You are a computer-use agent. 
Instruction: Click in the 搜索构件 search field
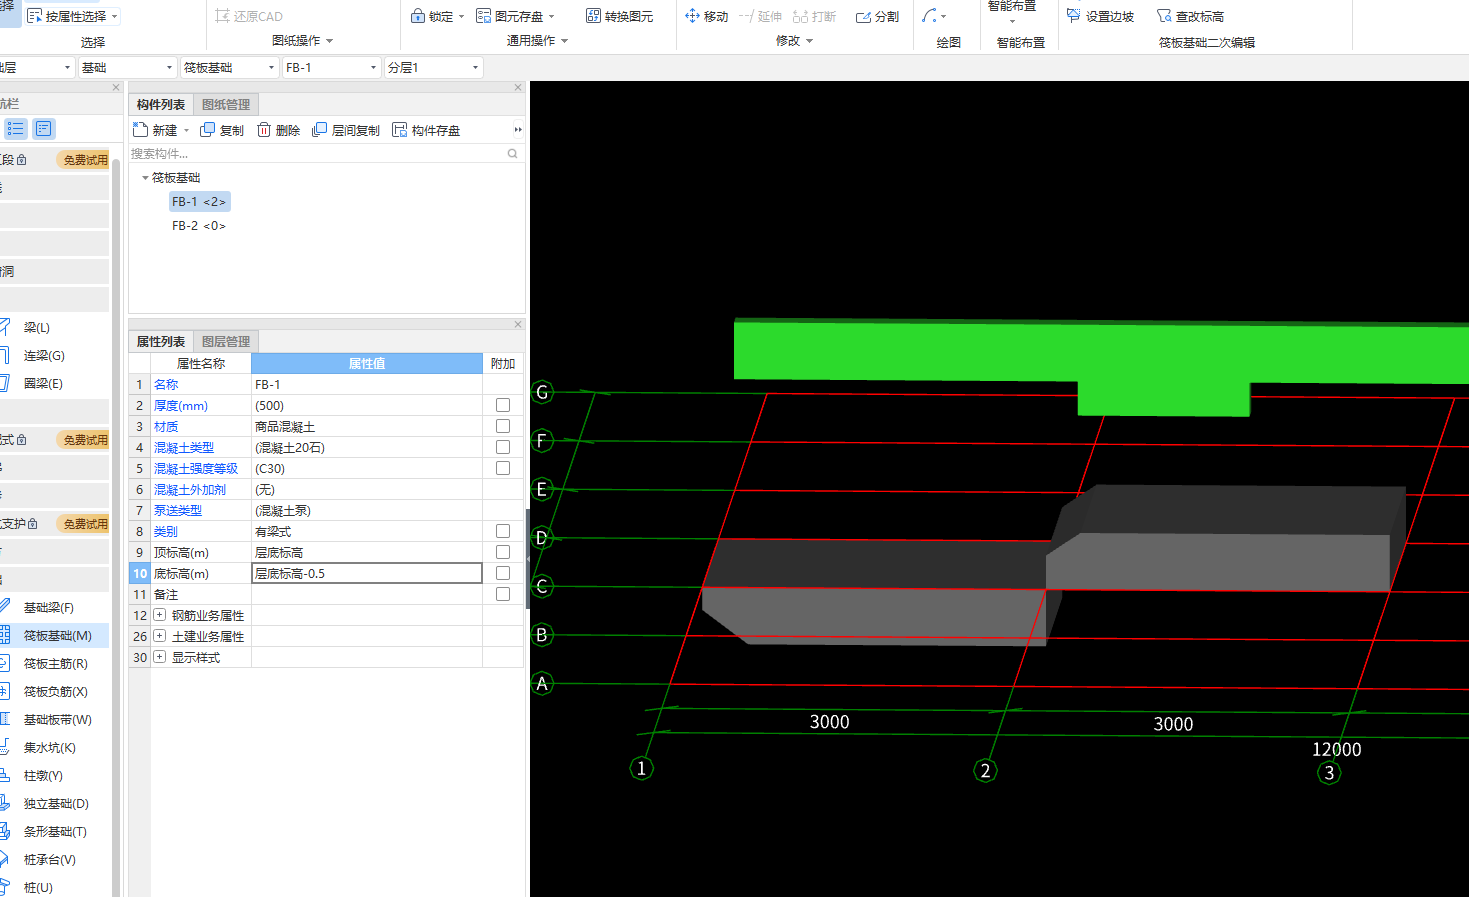click(x=316, y=154)
